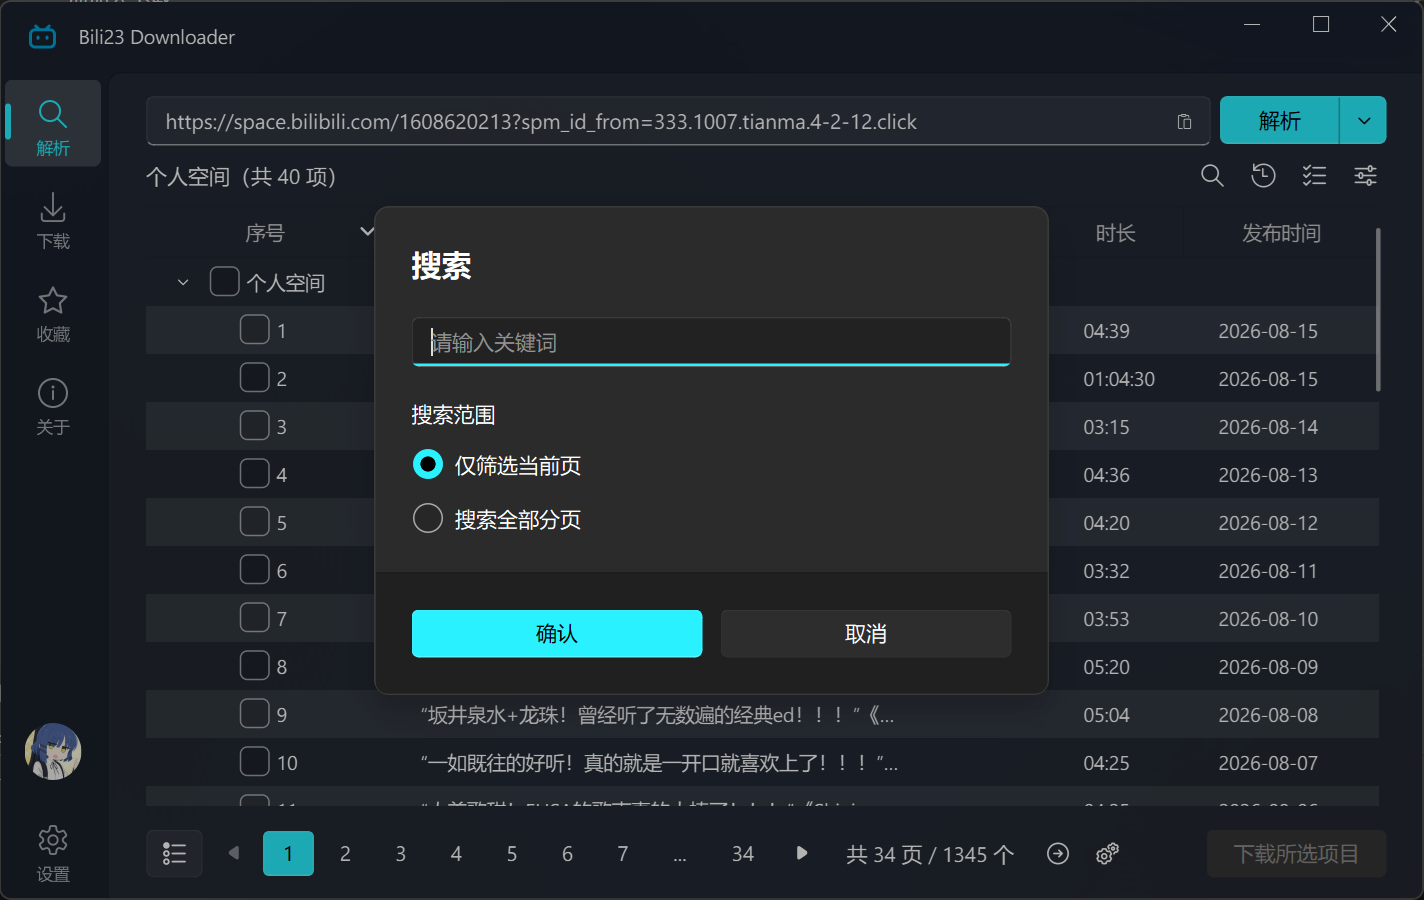Open the parse history clock icon
1424x900 pixels.
[x=1263, y=176]
